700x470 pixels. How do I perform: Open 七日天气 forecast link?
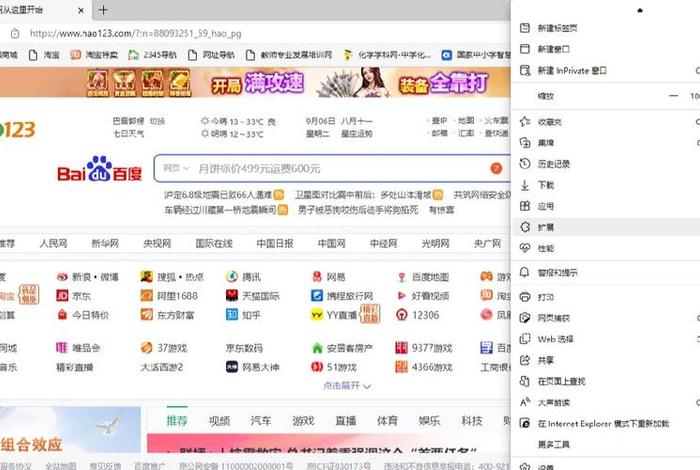click(129, 133)
